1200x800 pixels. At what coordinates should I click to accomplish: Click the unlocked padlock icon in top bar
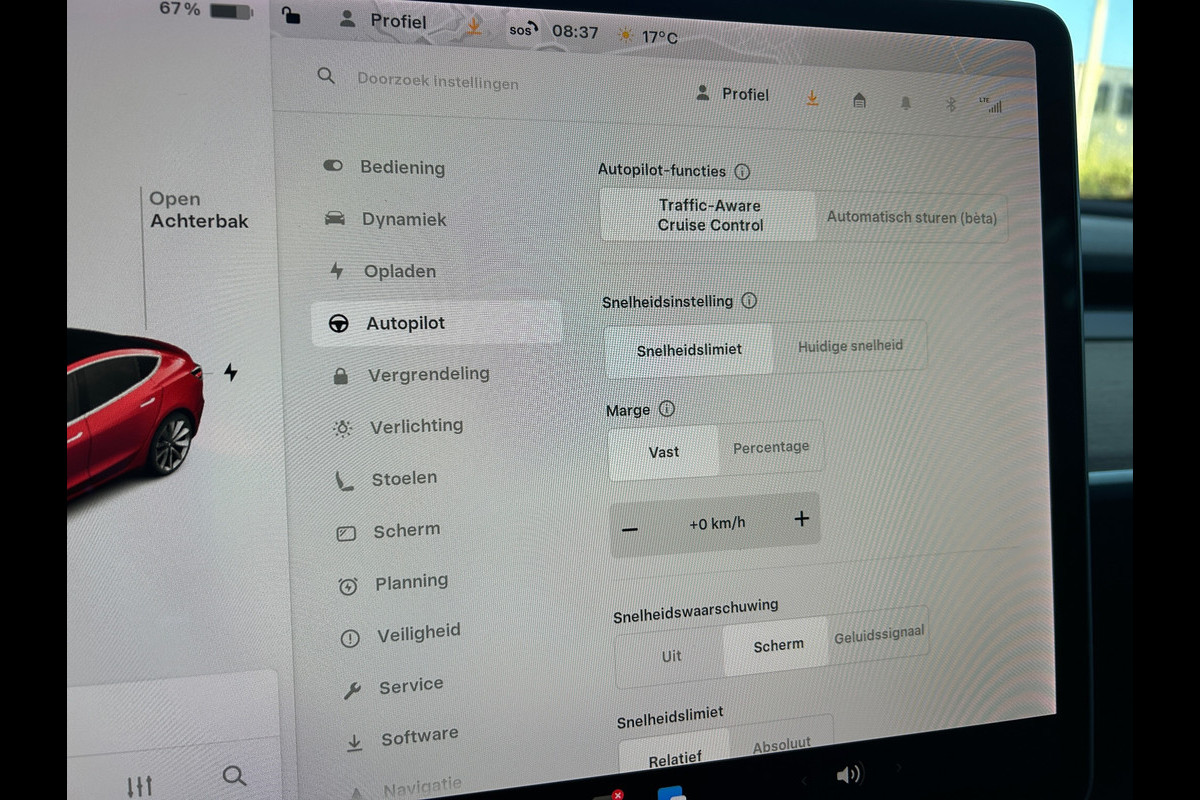[x=291, y=15]
